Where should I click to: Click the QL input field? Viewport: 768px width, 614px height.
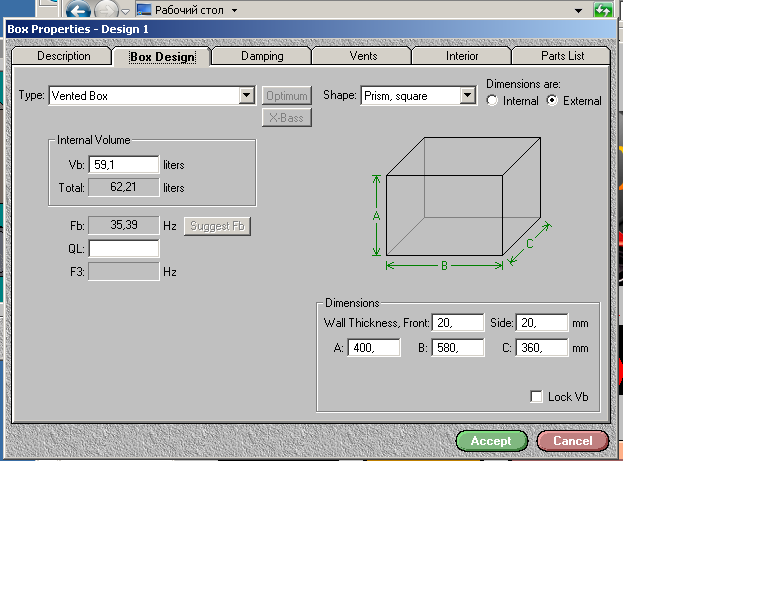point(124,249)
